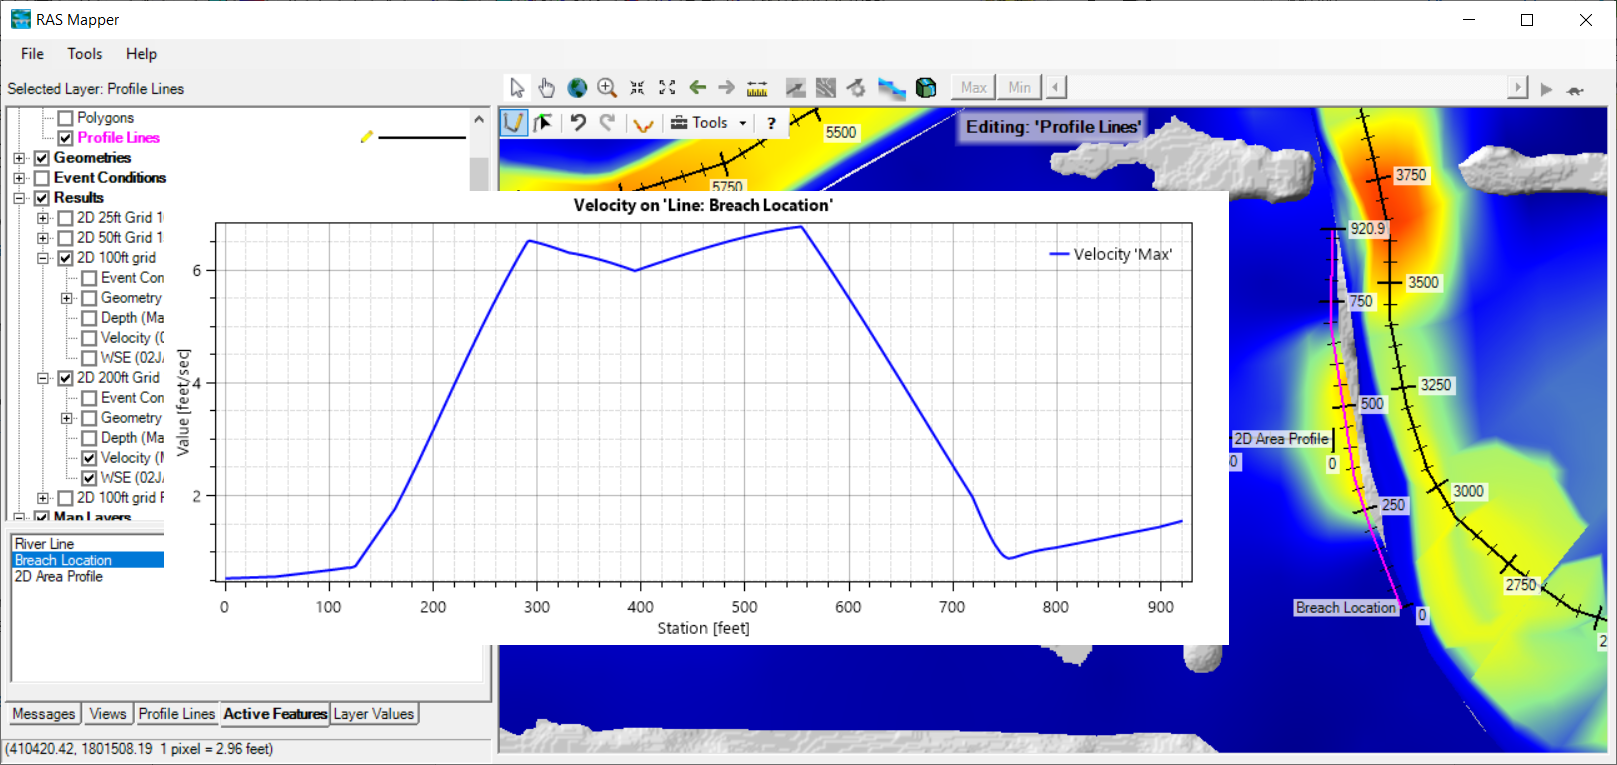Click the layer tree scrollbar up arrow
Screen dimensions: 1617x765
(479, 120)
